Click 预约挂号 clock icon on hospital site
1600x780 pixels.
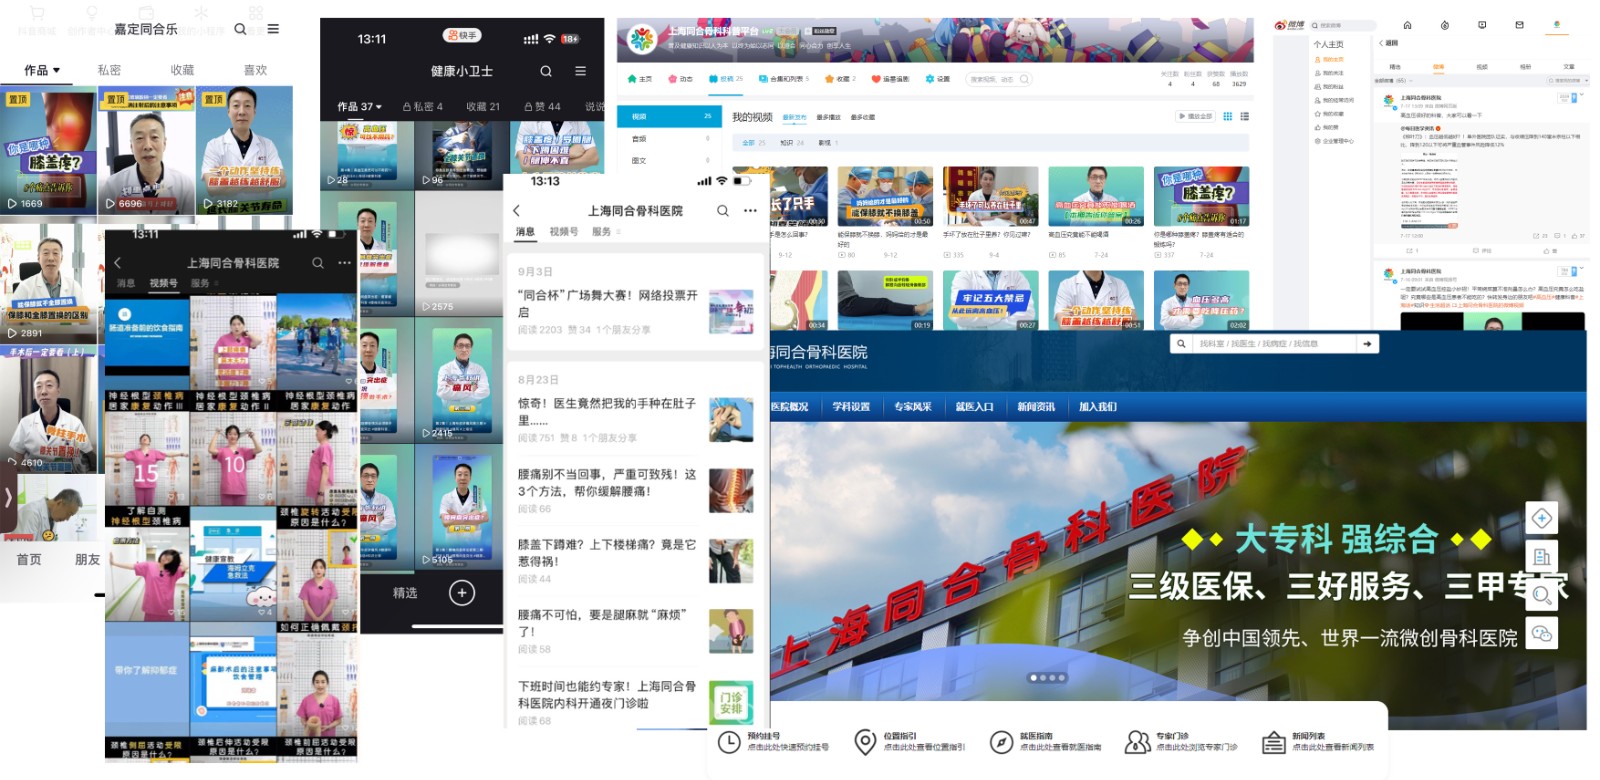[729, 742]
